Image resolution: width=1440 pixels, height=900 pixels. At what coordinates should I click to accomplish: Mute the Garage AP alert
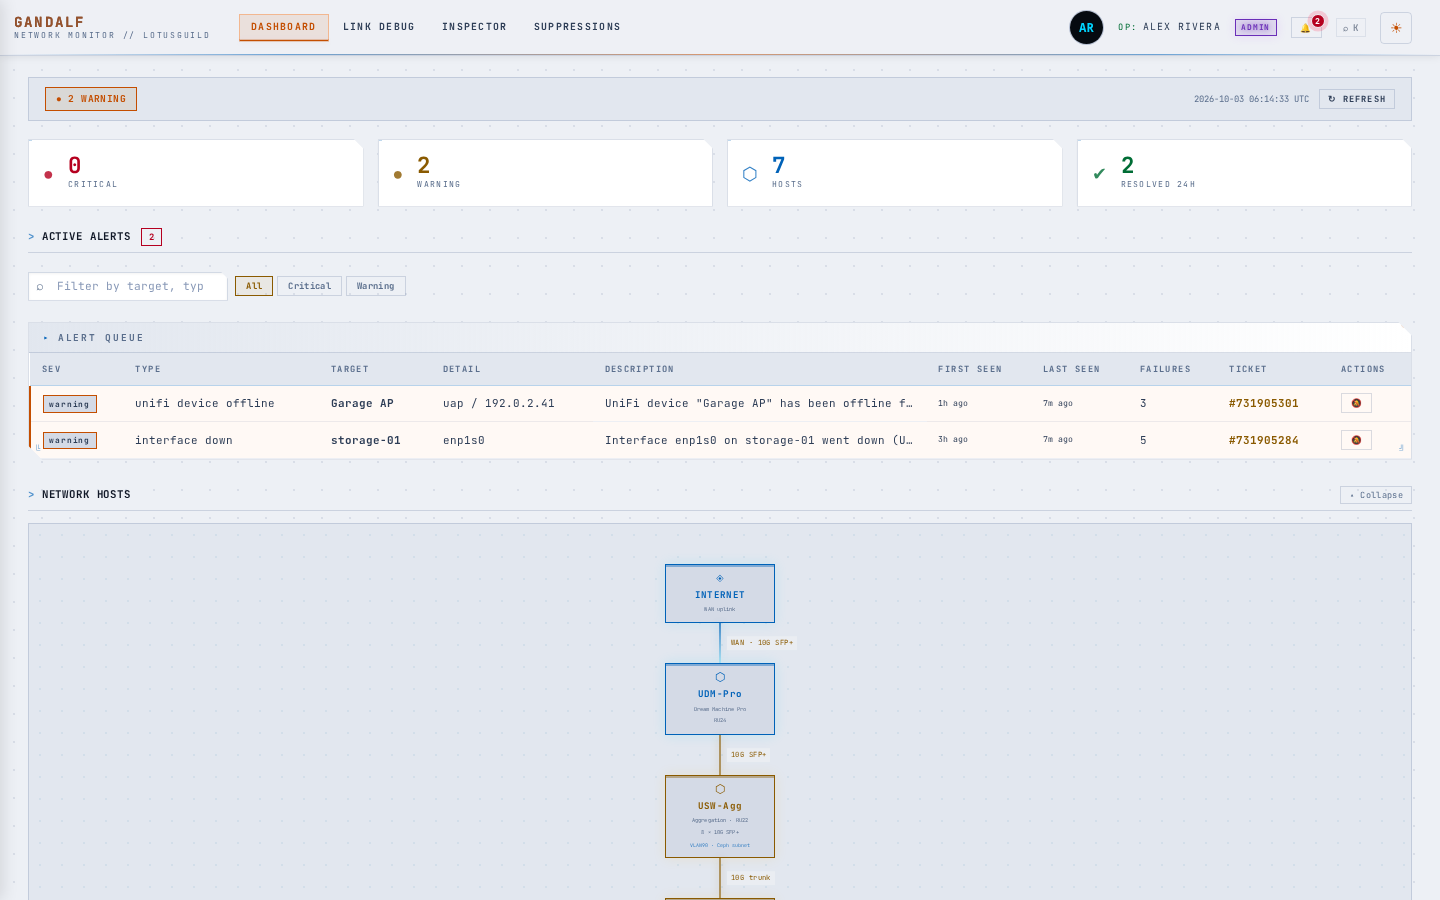tap(1356, 403)
